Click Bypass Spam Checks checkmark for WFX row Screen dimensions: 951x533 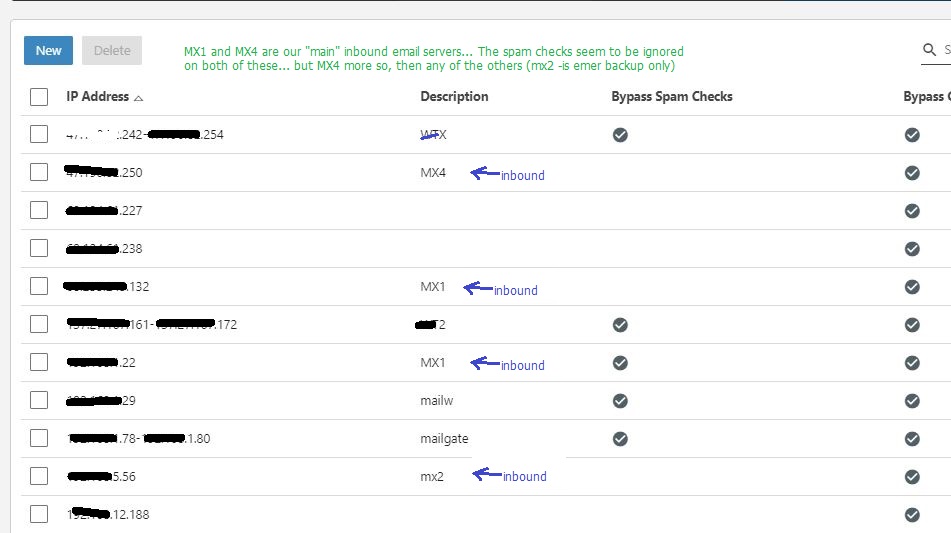pos(620,134)
